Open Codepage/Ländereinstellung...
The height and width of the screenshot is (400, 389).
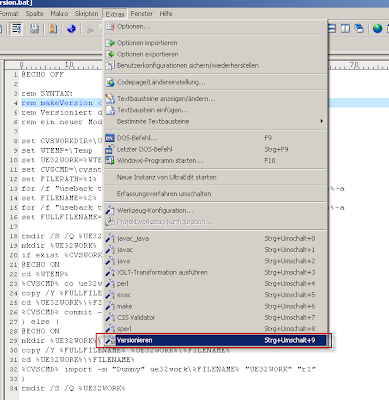(x=216, y=82)
